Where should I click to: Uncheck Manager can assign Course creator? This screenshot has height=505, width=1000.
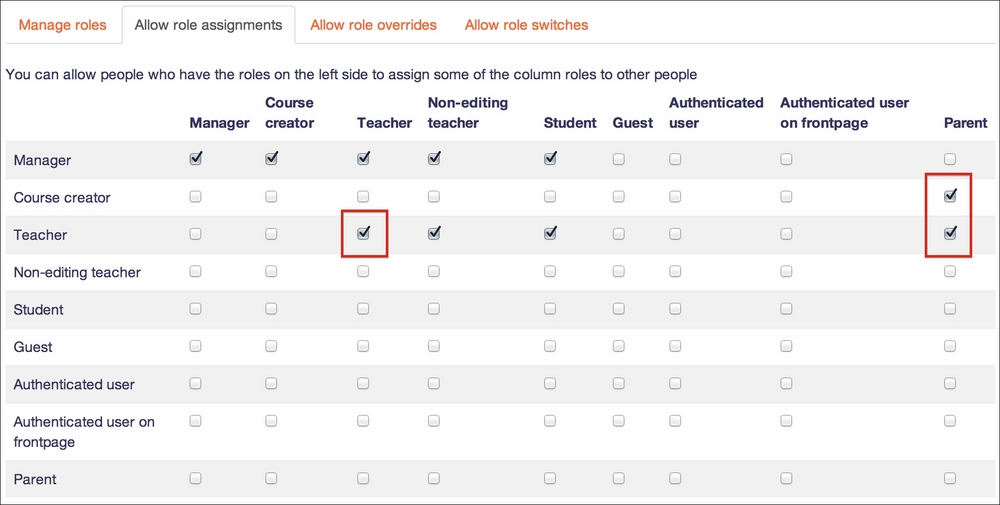click(x=272, y=159)
